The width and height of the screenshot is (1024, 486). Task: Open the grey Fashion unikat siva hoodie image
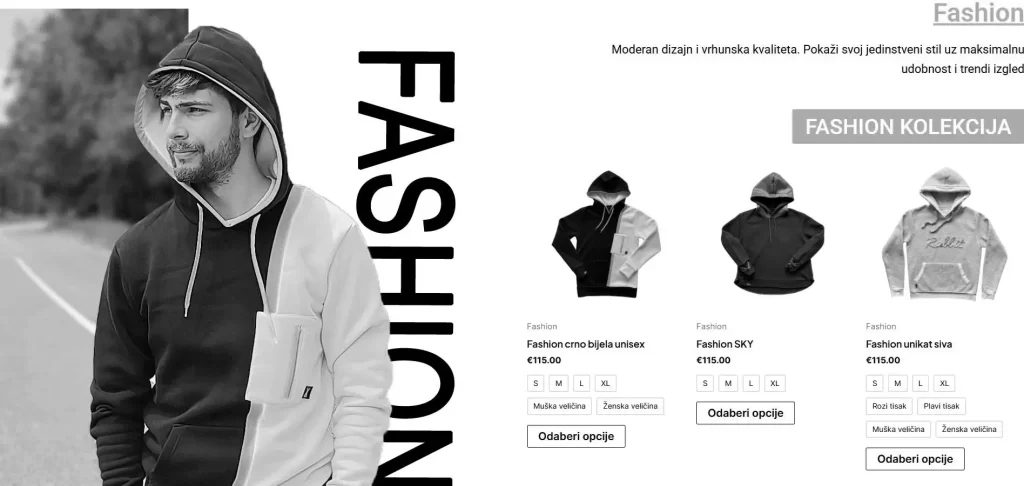[944, 234]
